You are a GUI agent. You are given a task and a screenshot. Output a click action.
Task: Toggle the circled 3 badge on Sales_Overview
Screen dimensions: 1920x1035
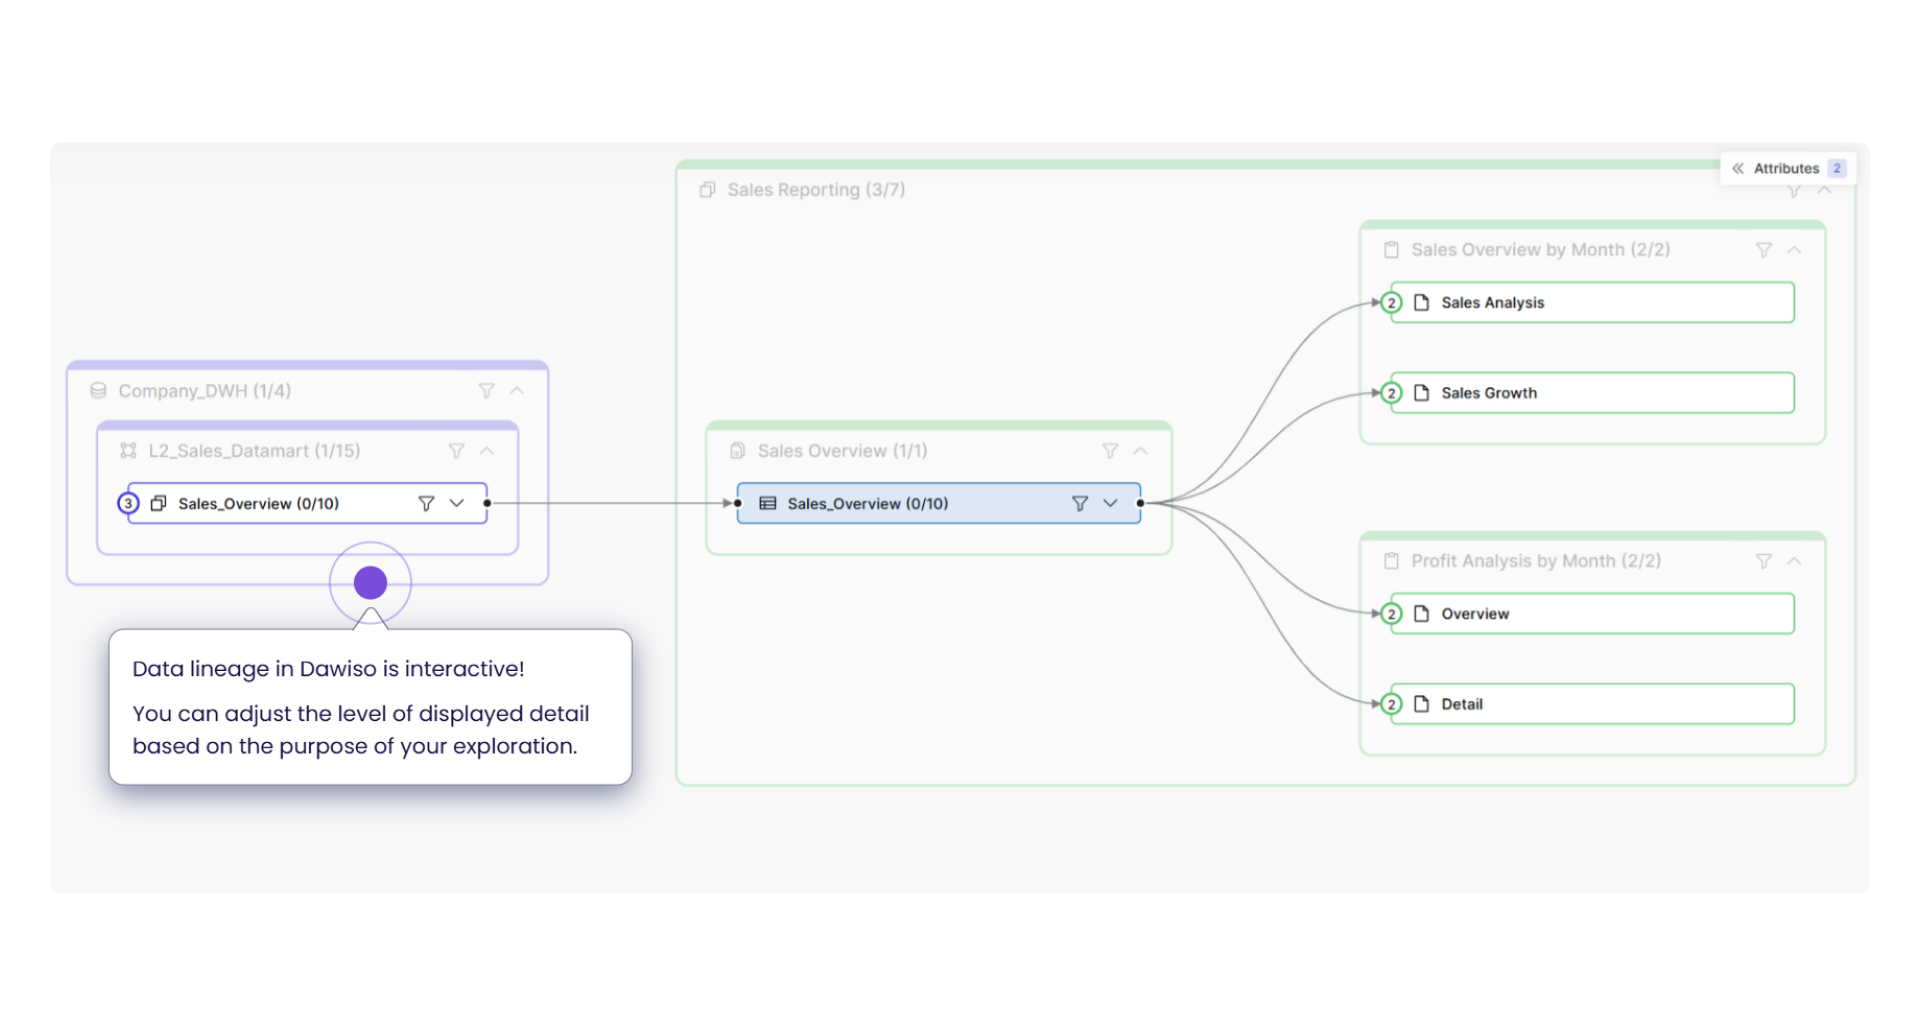pyautogui.click(x=127, y=503)
